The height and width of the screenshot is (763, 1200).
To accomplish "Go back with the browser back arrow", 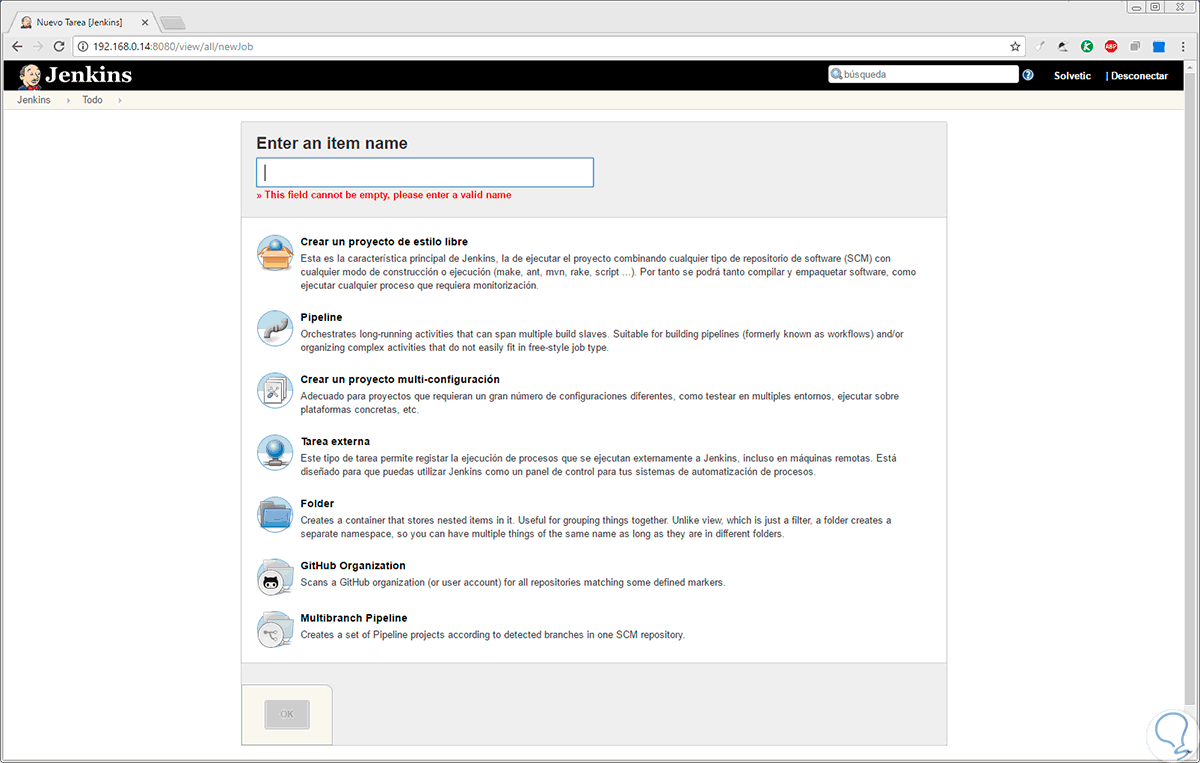I will click(17, 46).
